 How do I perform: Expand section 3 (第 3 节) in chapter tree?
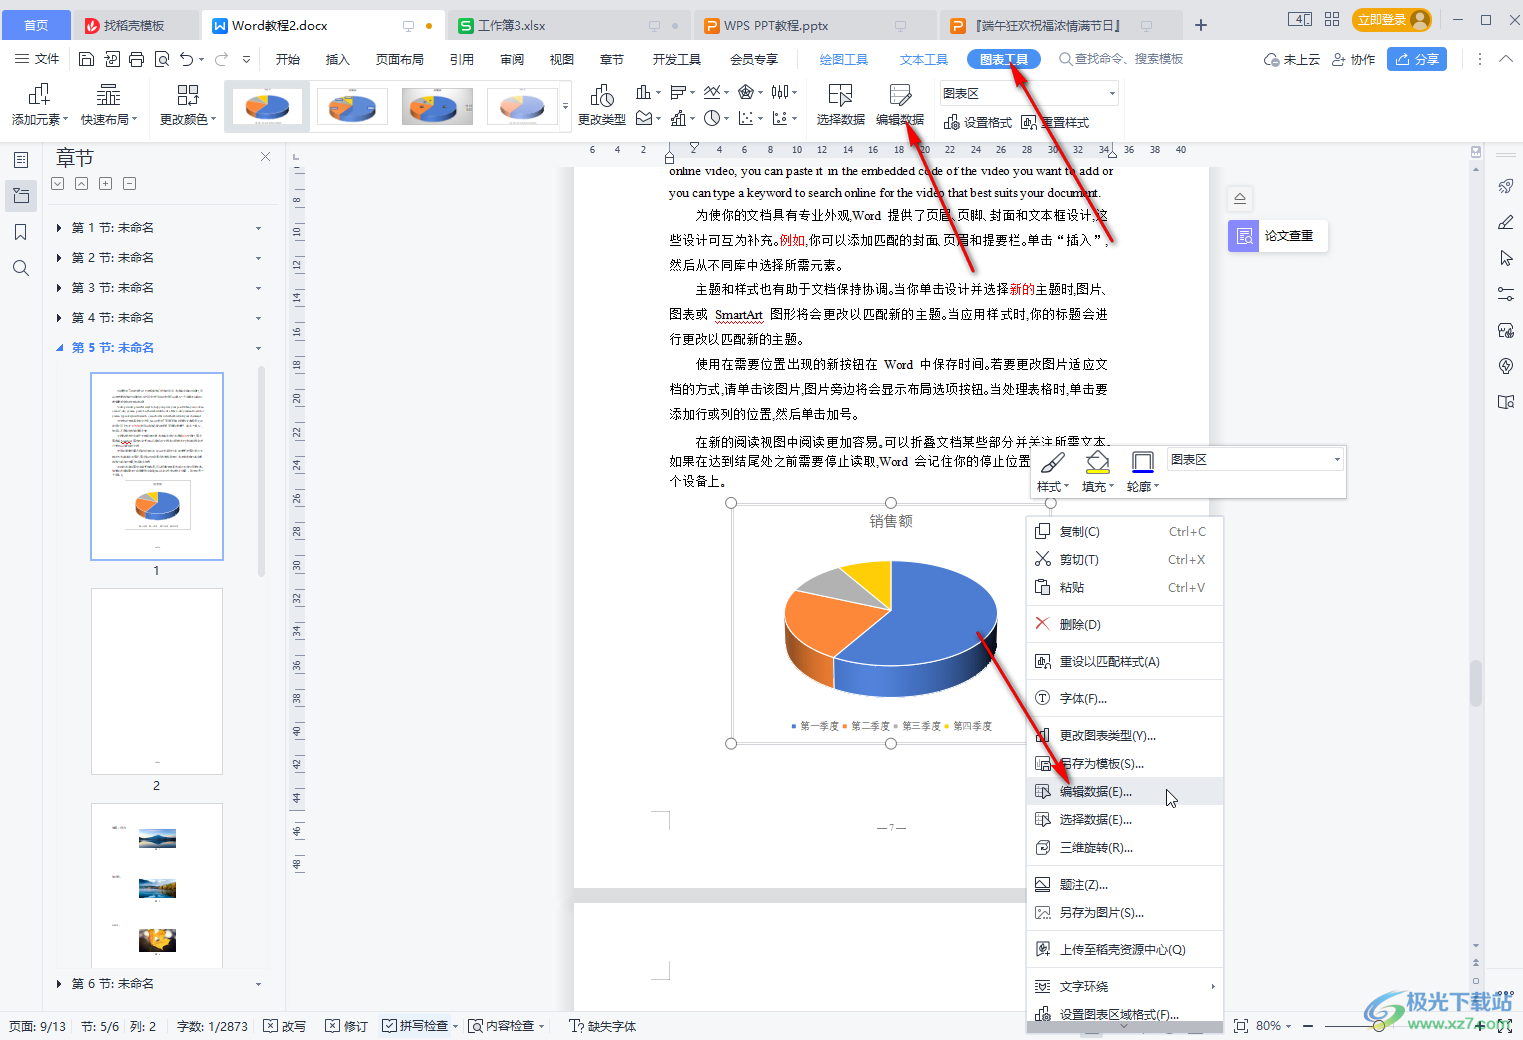[x=59, y=288]
